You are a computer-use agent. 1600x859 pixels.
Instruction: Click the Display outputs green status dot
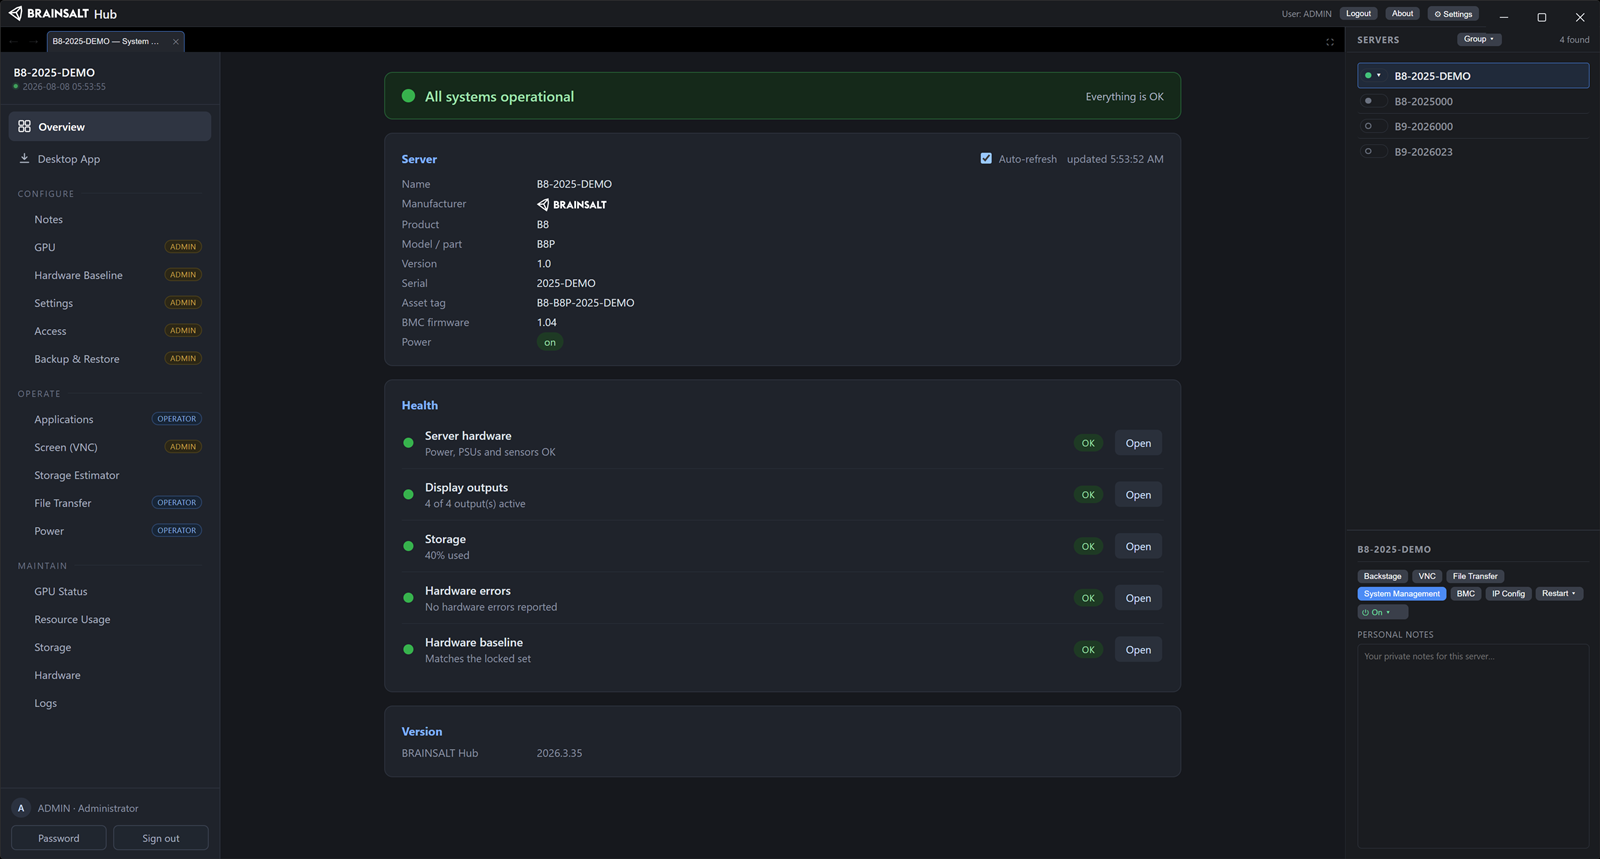[408, 494]
